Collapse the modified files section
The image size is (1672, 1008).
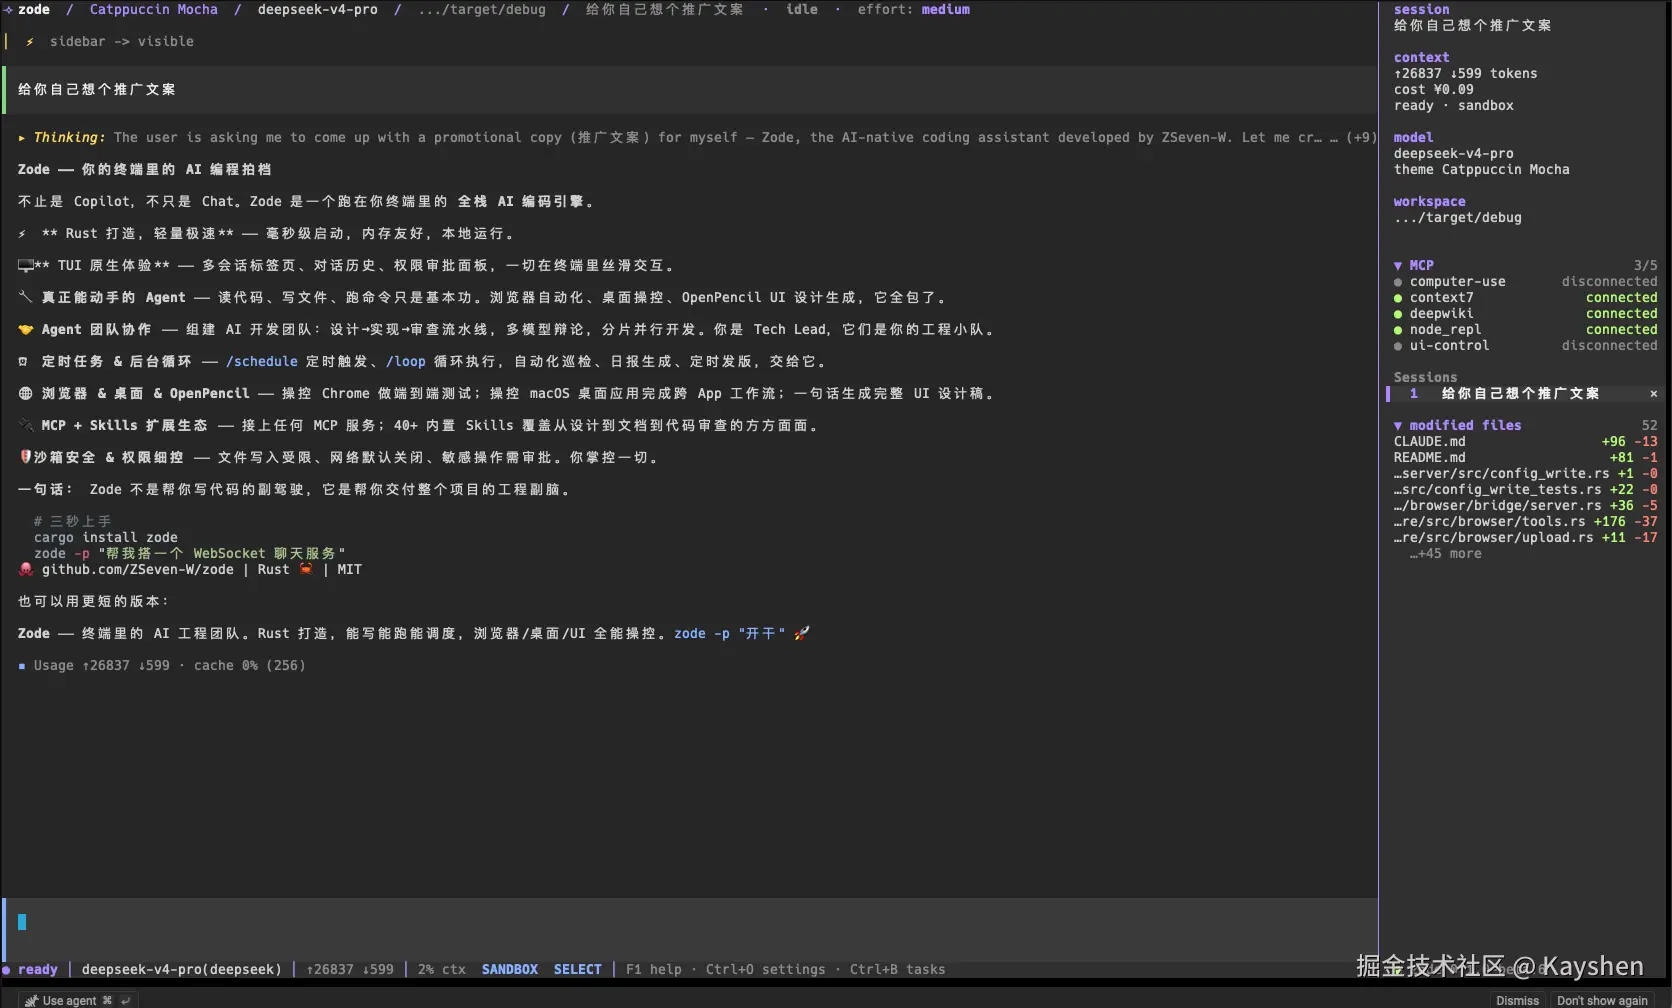1398,426
